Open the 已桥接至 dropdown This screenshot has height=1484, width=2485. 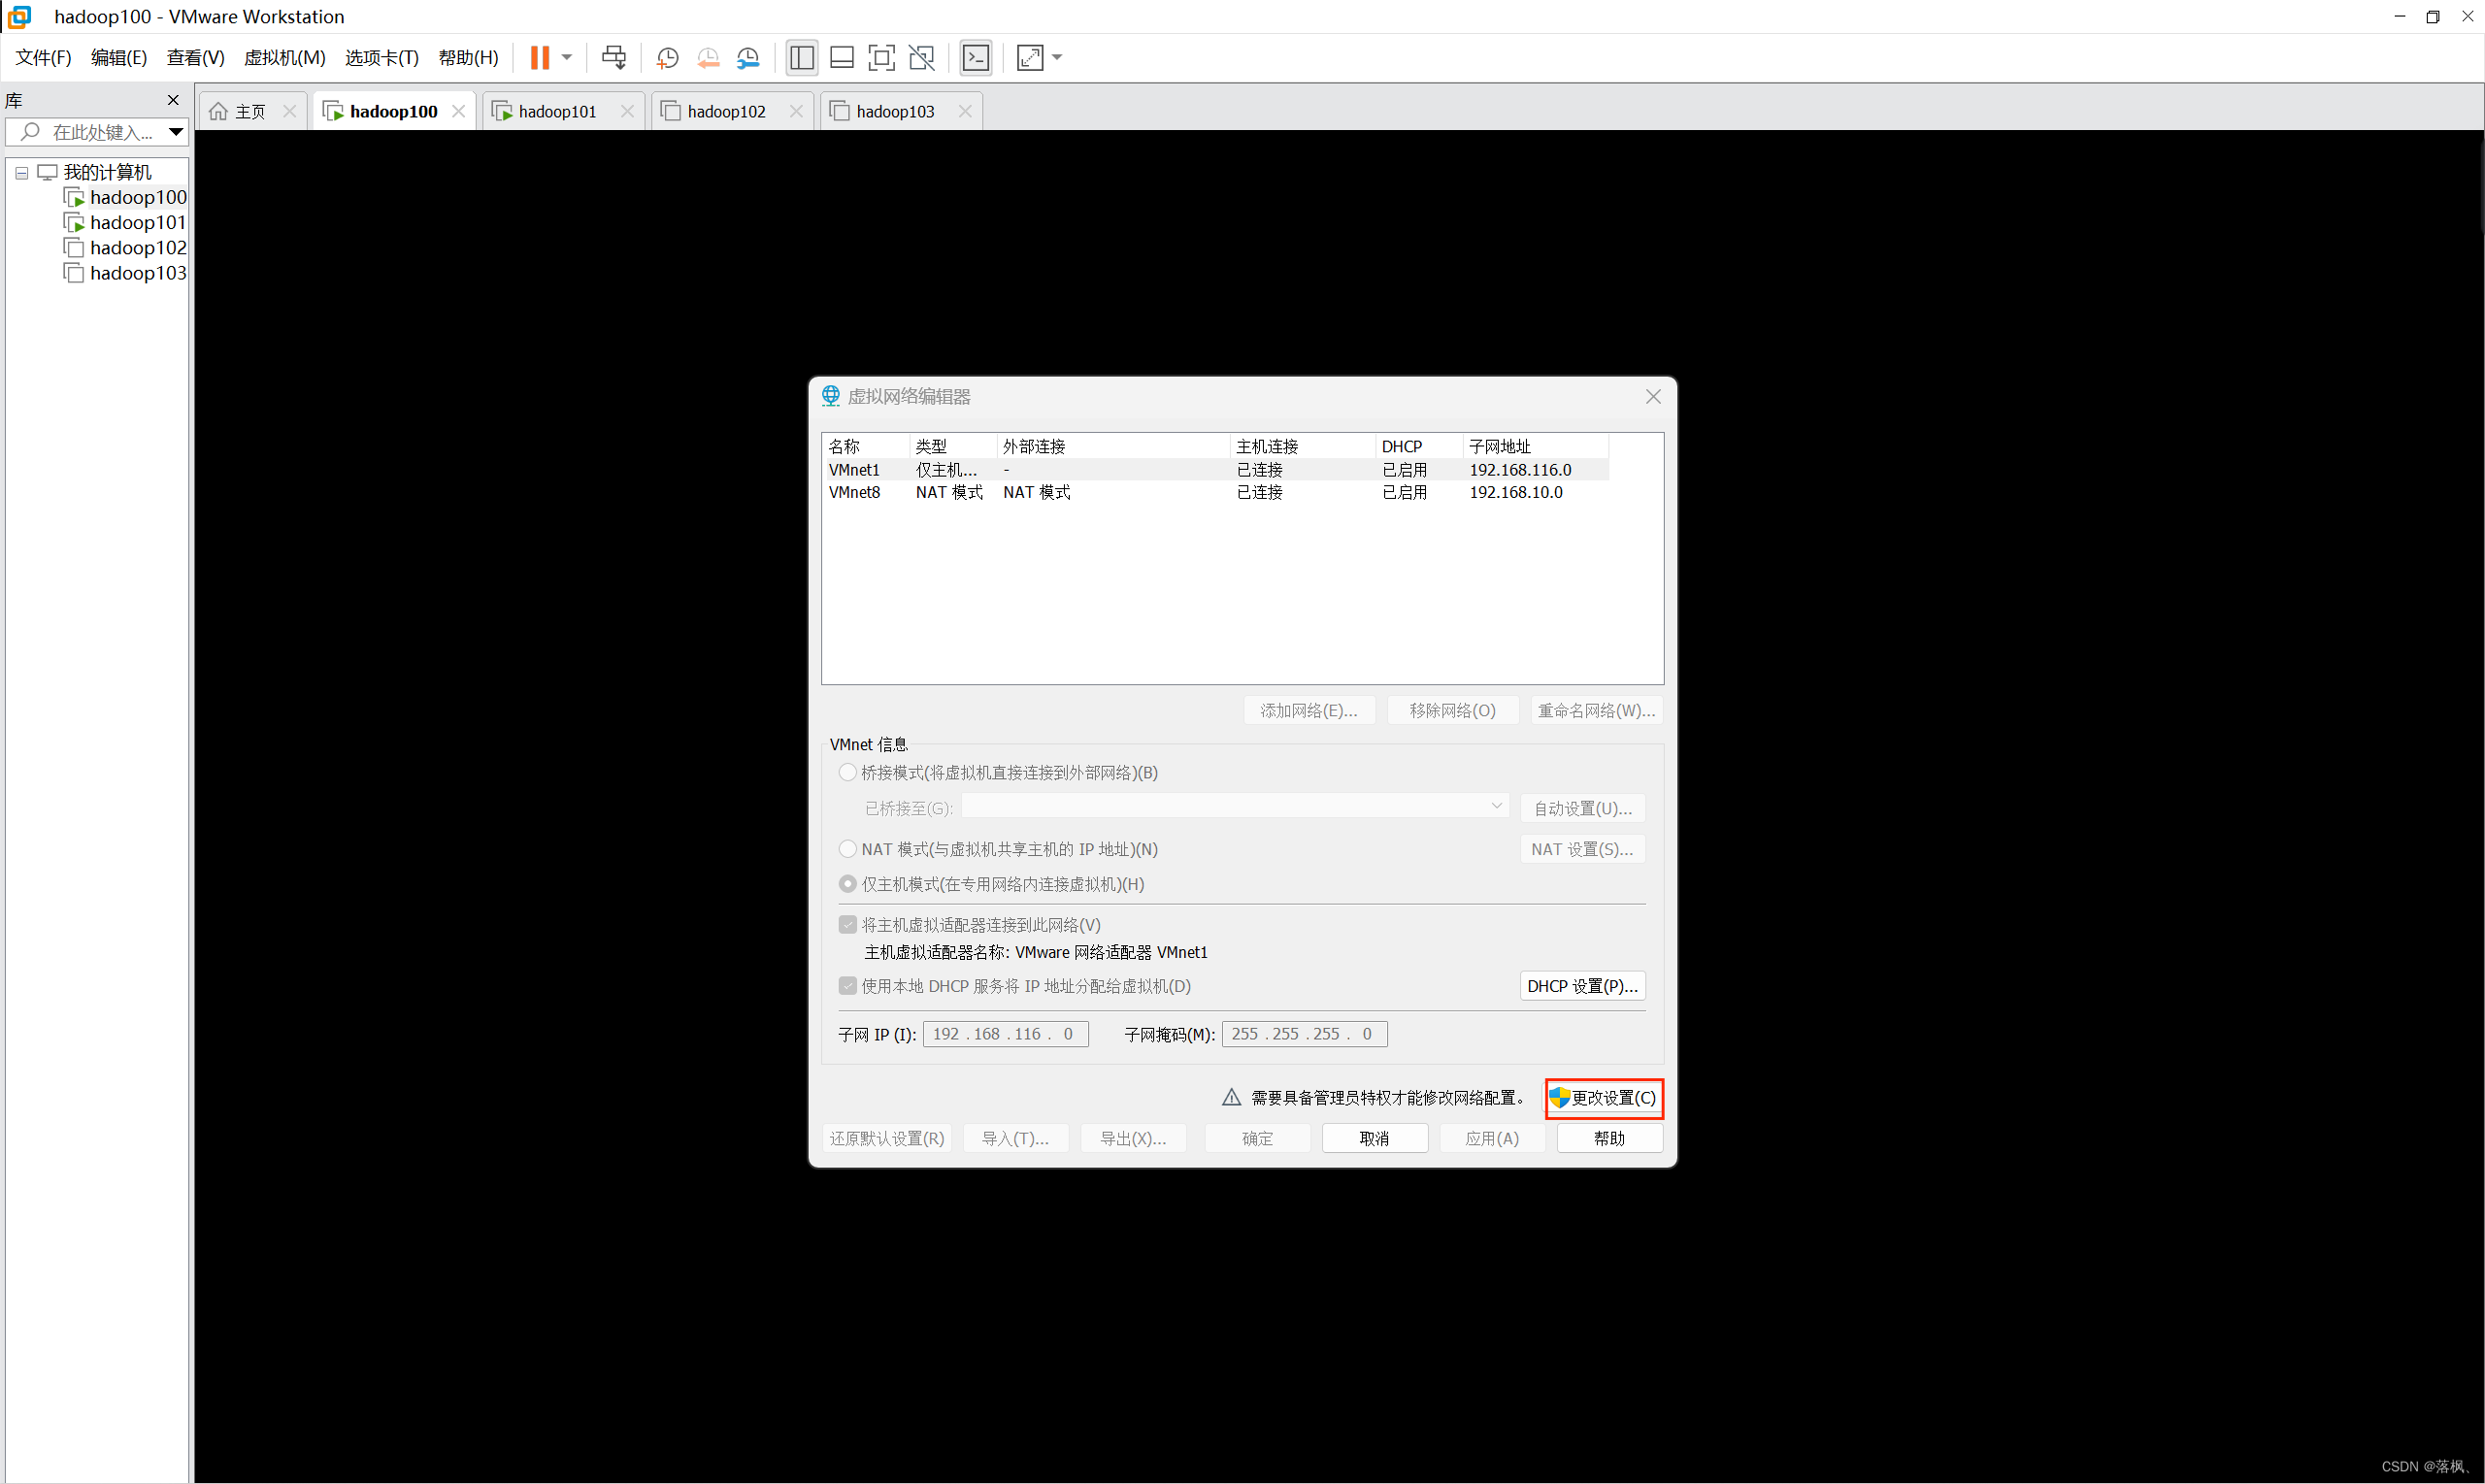tap(1234, 806)
